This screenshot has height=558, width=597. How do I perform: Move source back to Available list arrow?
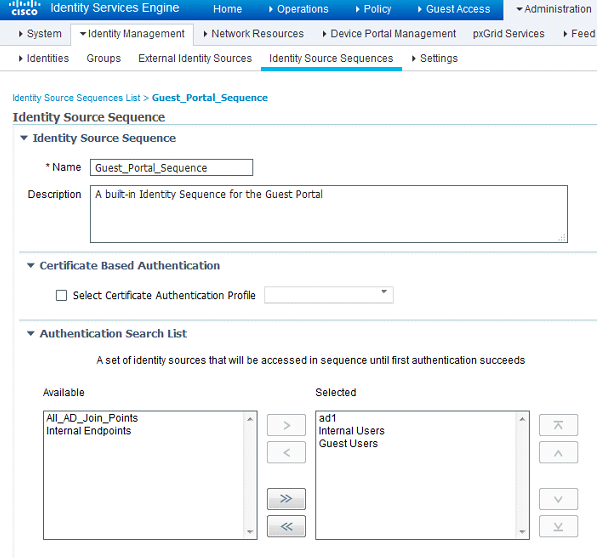coord(286,452)
